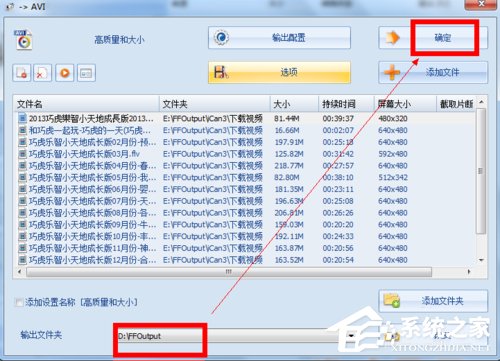Screen dimensions: 500x361
Task: Click the vertical scrollbar thumb of file list
Action: tap(481, 171)
